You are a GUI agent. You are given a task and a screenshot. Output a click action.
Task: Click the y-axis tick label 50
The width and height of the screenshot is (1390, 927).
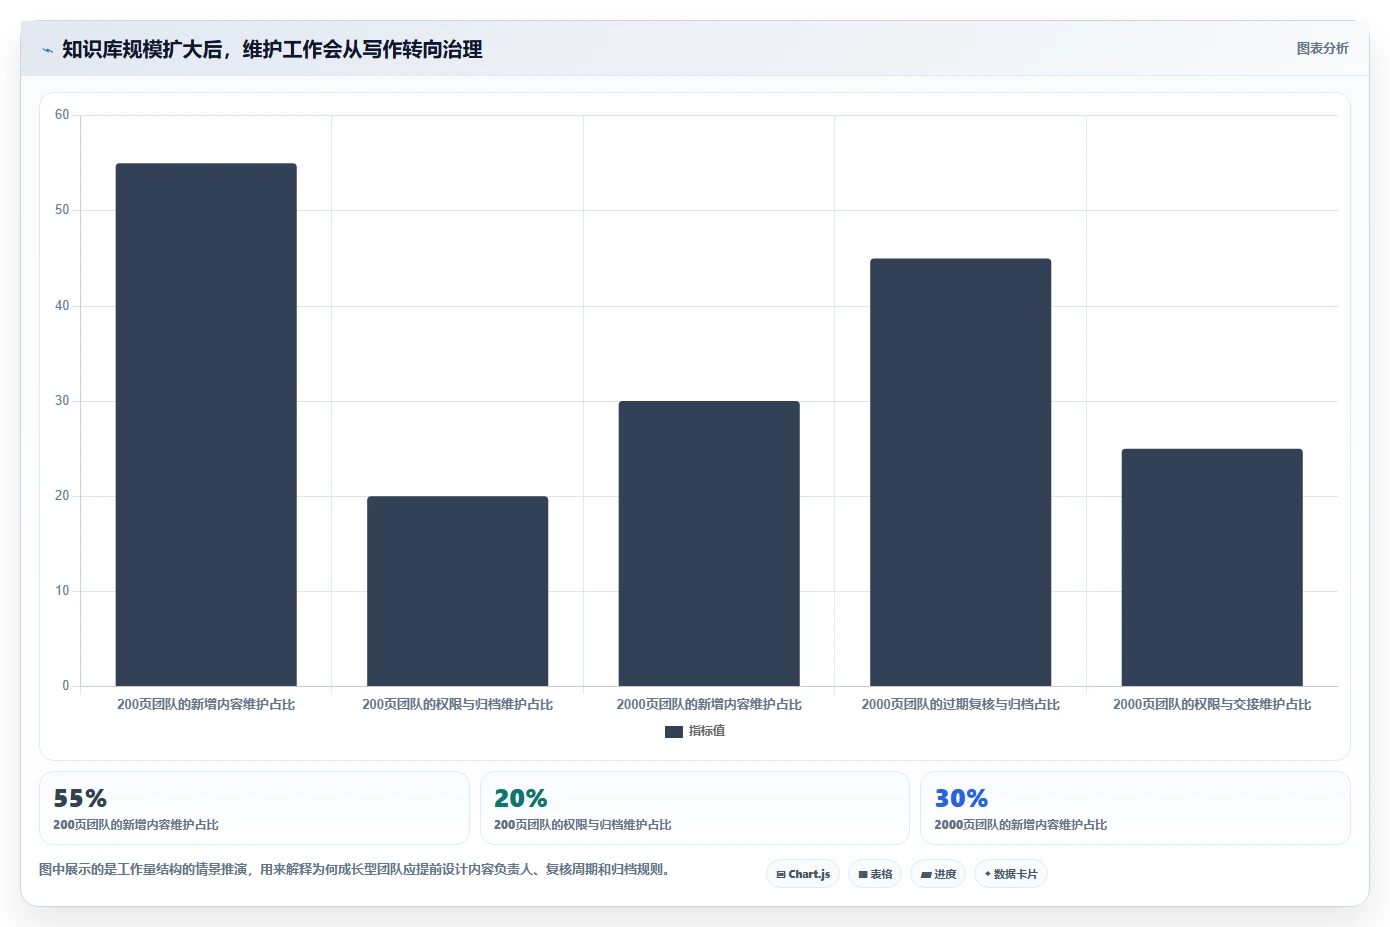tap(62, 210)
